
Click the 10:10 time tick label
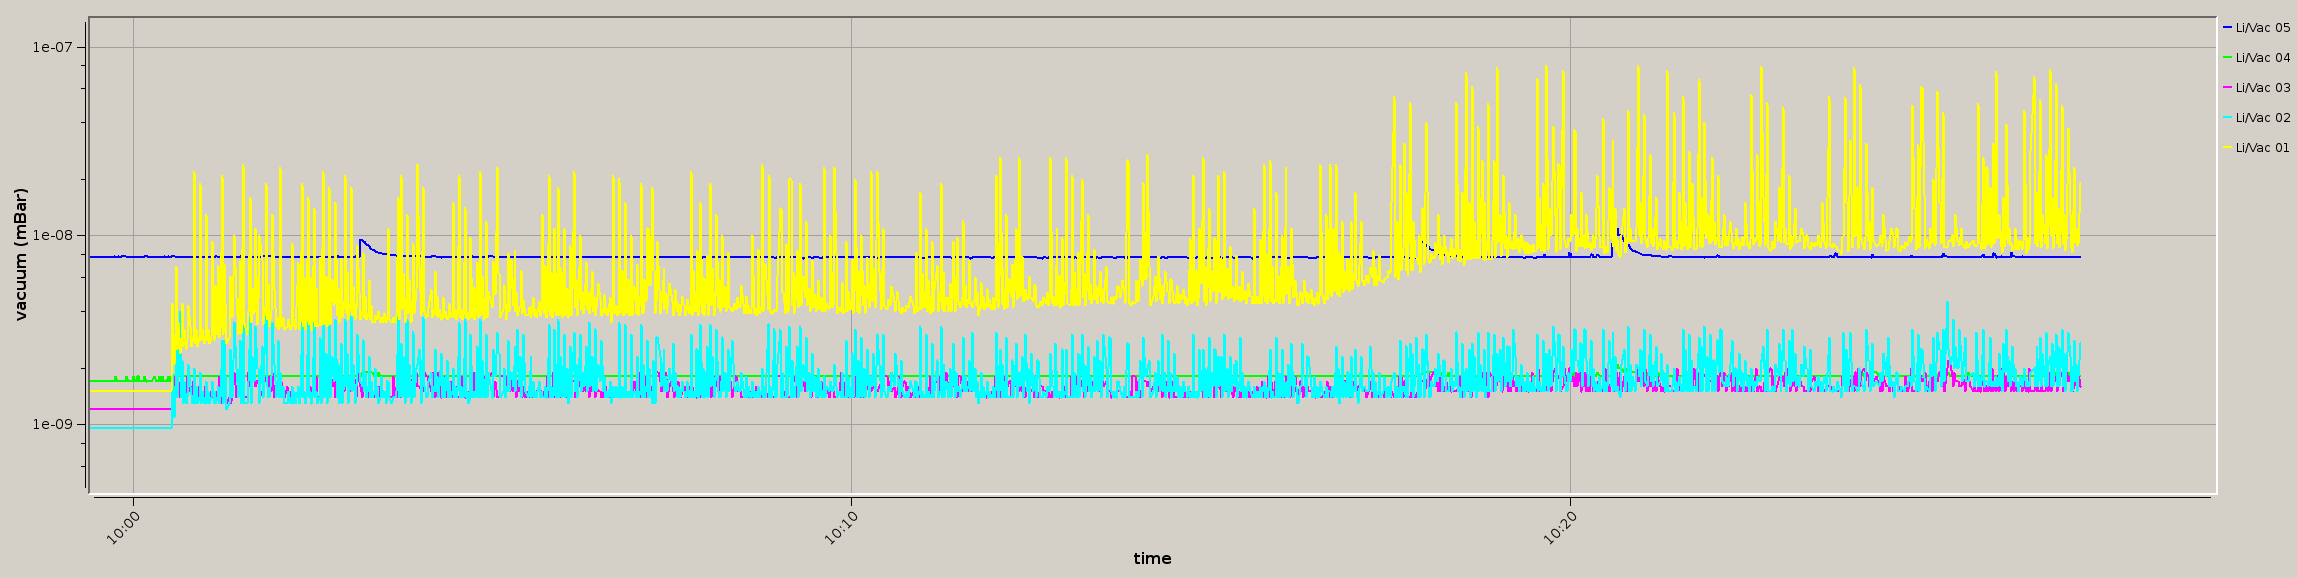coord(841,526)
